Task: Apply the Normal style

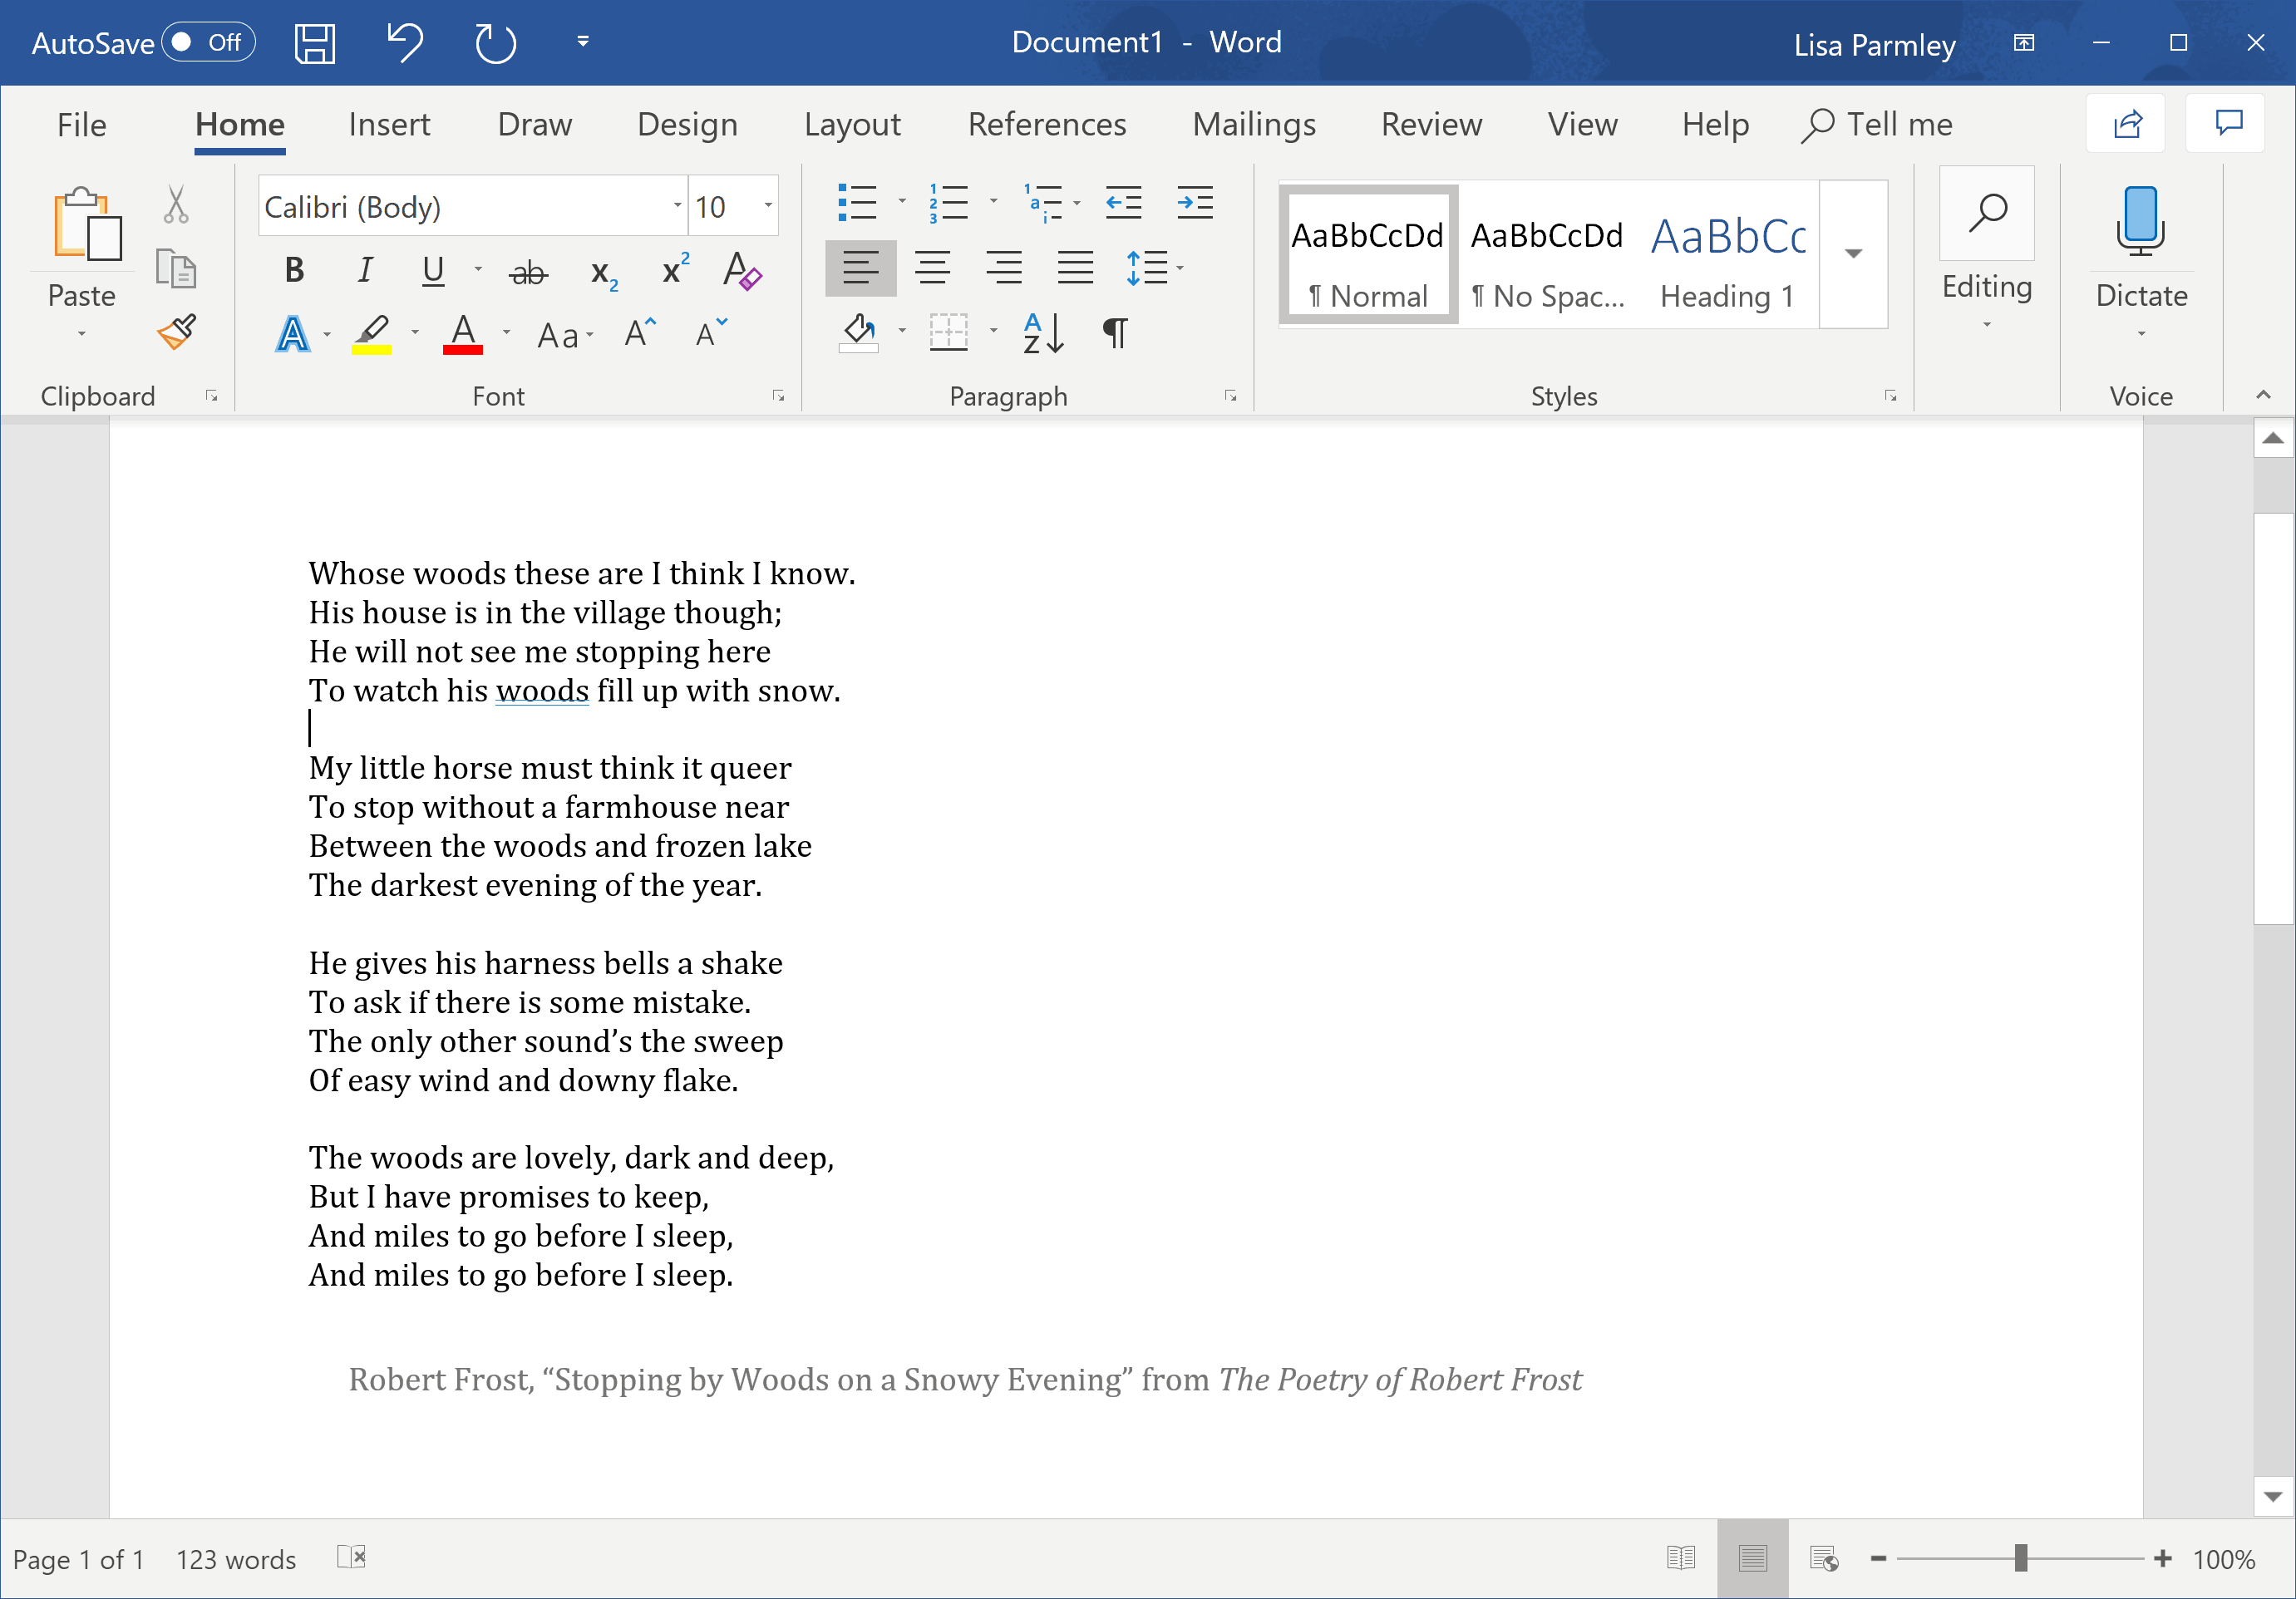Action: (1367, 255)
